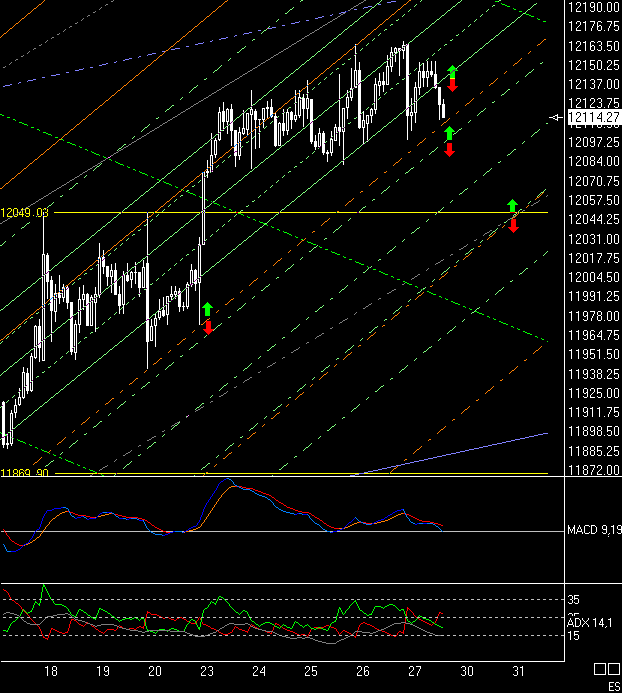Click date 23 on time axis

click(207, 671)
